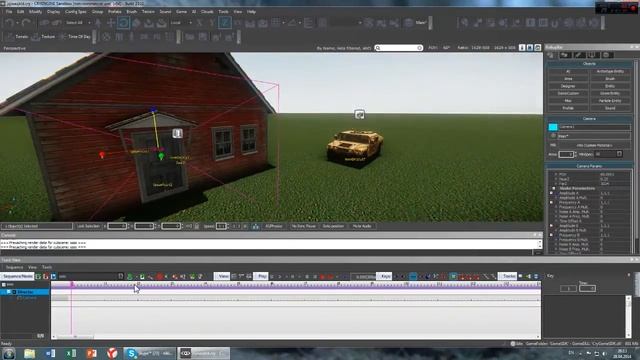Toggle Snap Angle in the toolbar
Screen dimensions: 640x360
[x=292, y=23]
